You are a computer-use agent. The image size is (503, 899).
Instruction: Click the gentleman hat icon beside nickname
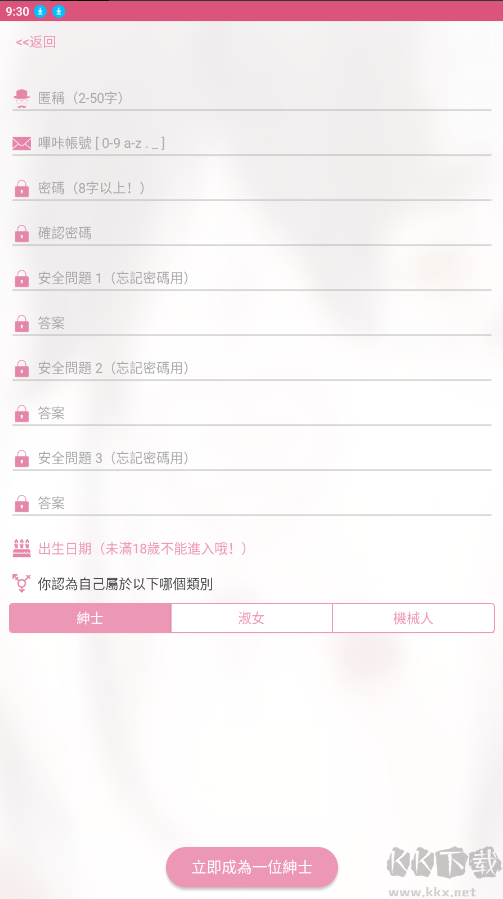pyautogui.click(x=22, y=99)
